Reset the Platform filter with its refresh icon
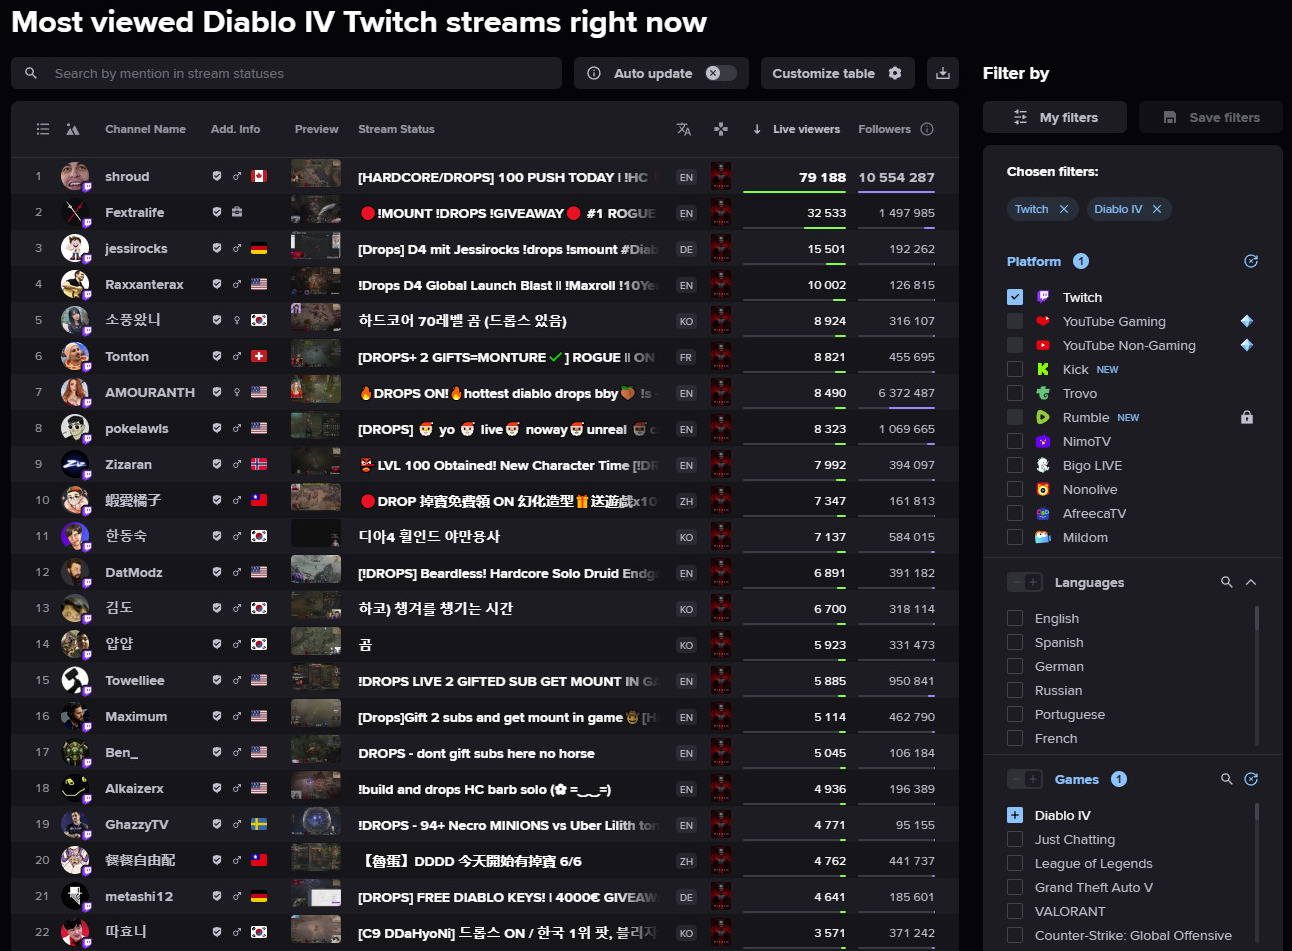Image resolution: width=1292 pixels, height=951 pixels. 1250,261
